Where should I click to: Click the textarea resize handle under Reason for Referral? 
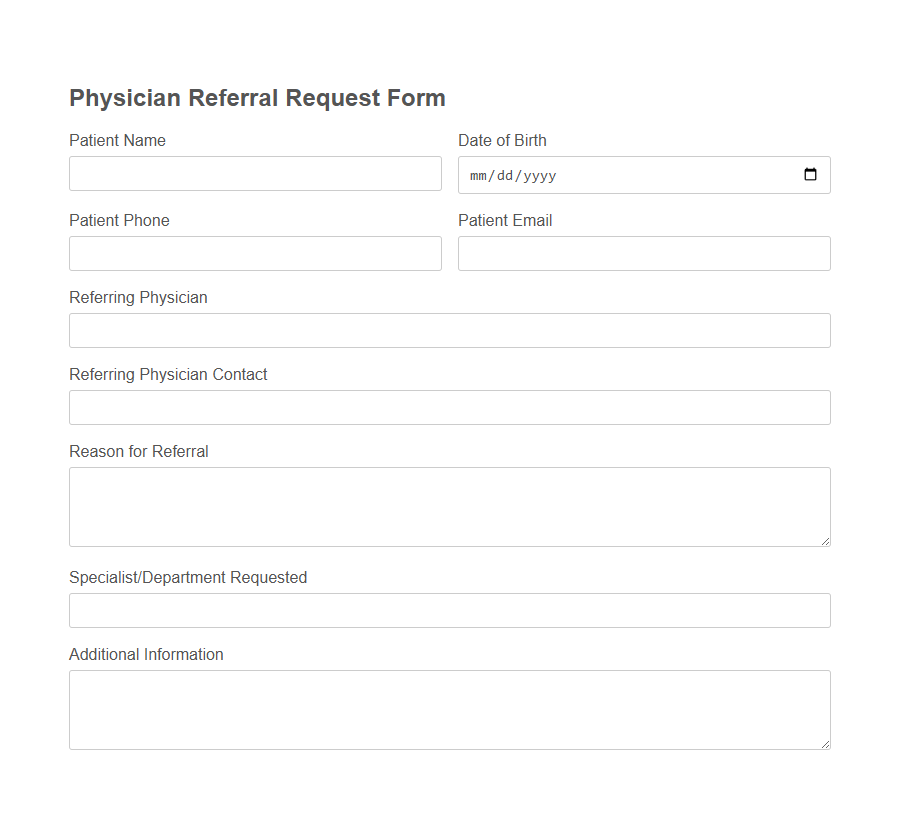click(x=824, y=540)
